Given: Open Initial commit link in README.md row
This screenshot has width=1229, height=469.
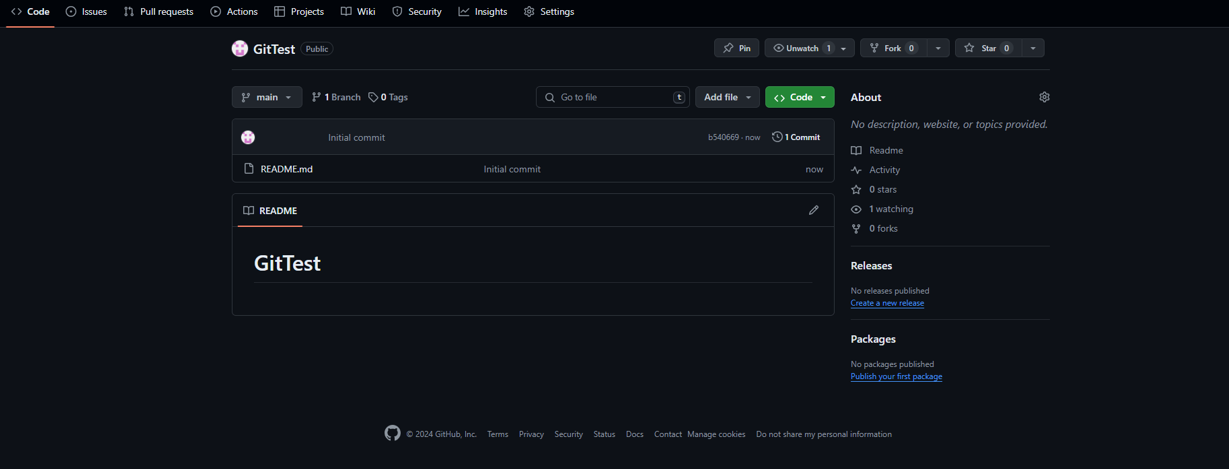Looking at the screenshot, I should point(512,169).
